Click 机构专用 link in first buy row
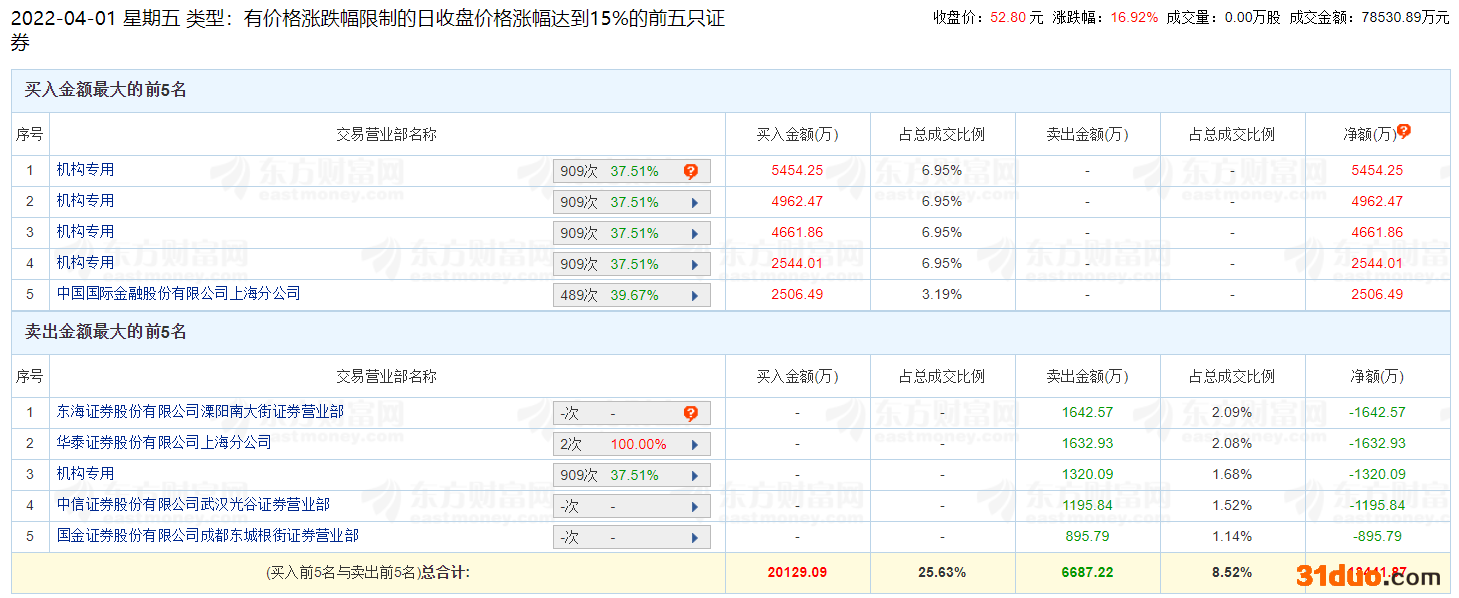Screen dimensions: 1459x598 coord(85,169)
